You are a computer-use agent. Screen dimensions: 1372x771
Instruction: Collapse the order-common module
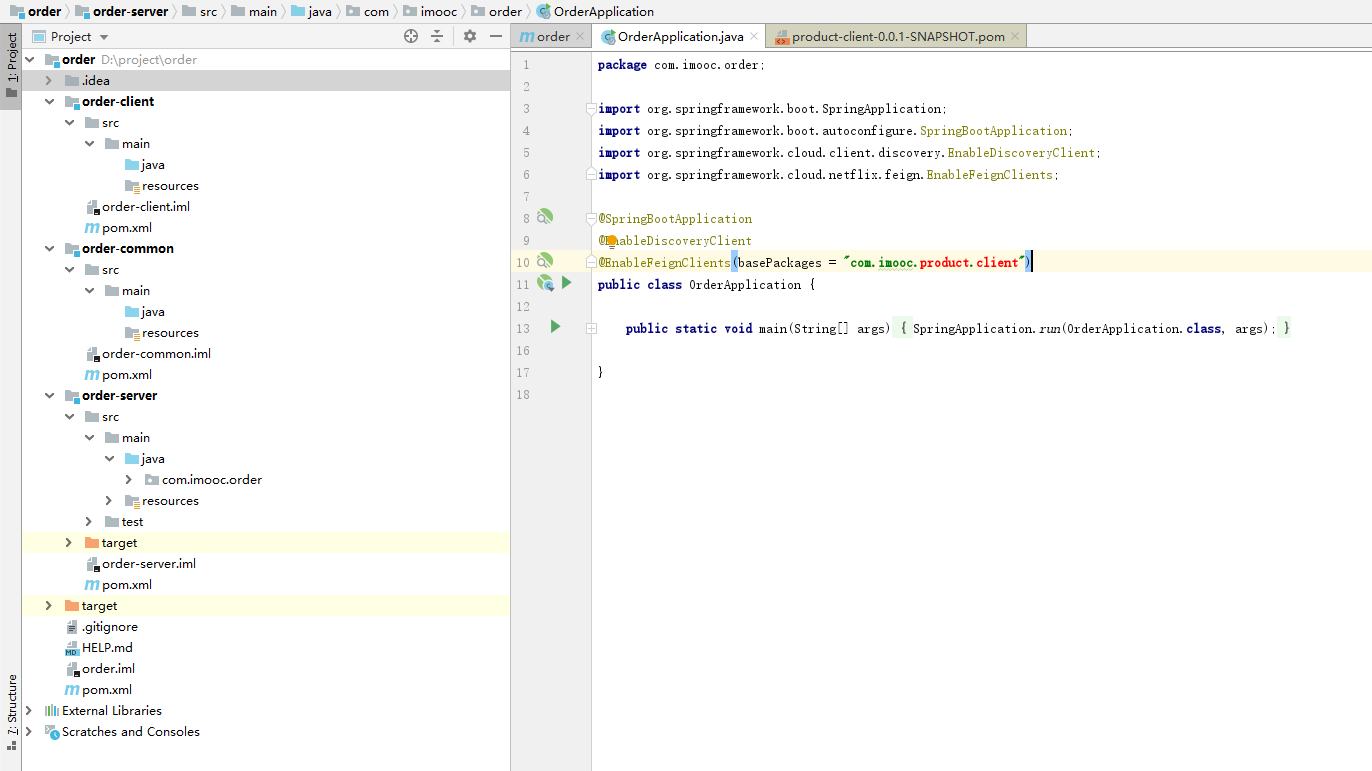pos(48,248)
